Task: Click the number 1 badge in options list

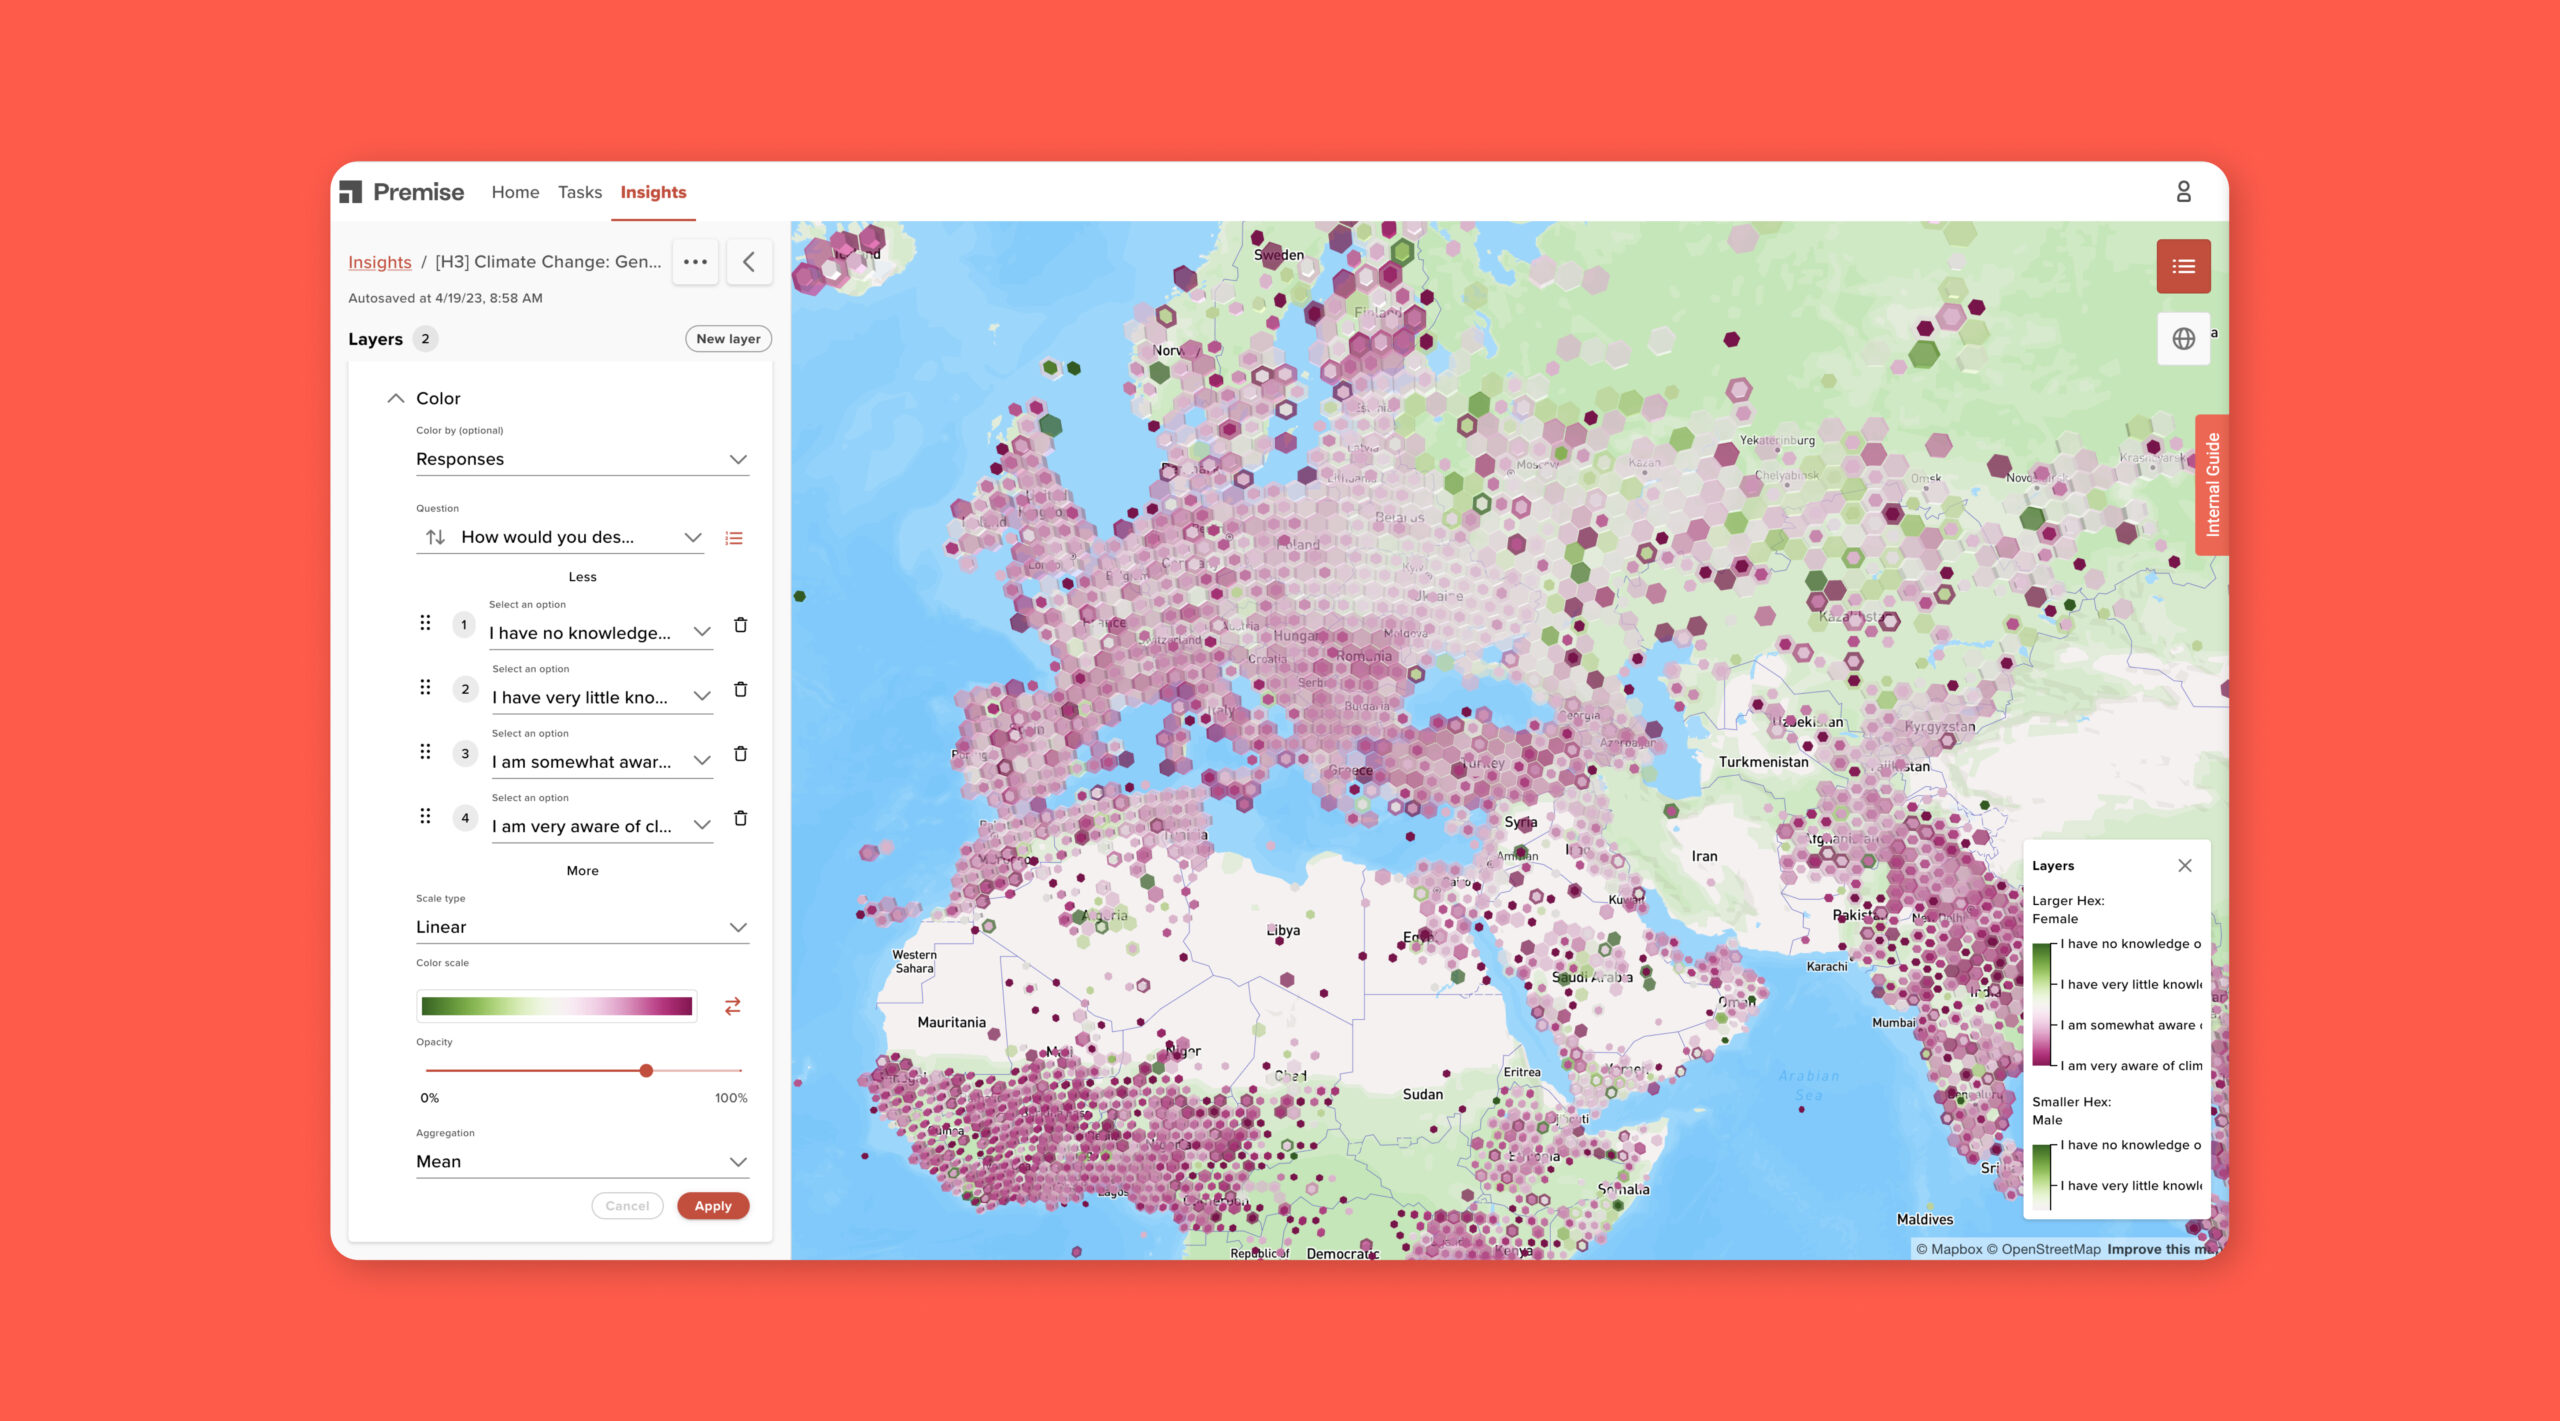Action: pos(463,625)
